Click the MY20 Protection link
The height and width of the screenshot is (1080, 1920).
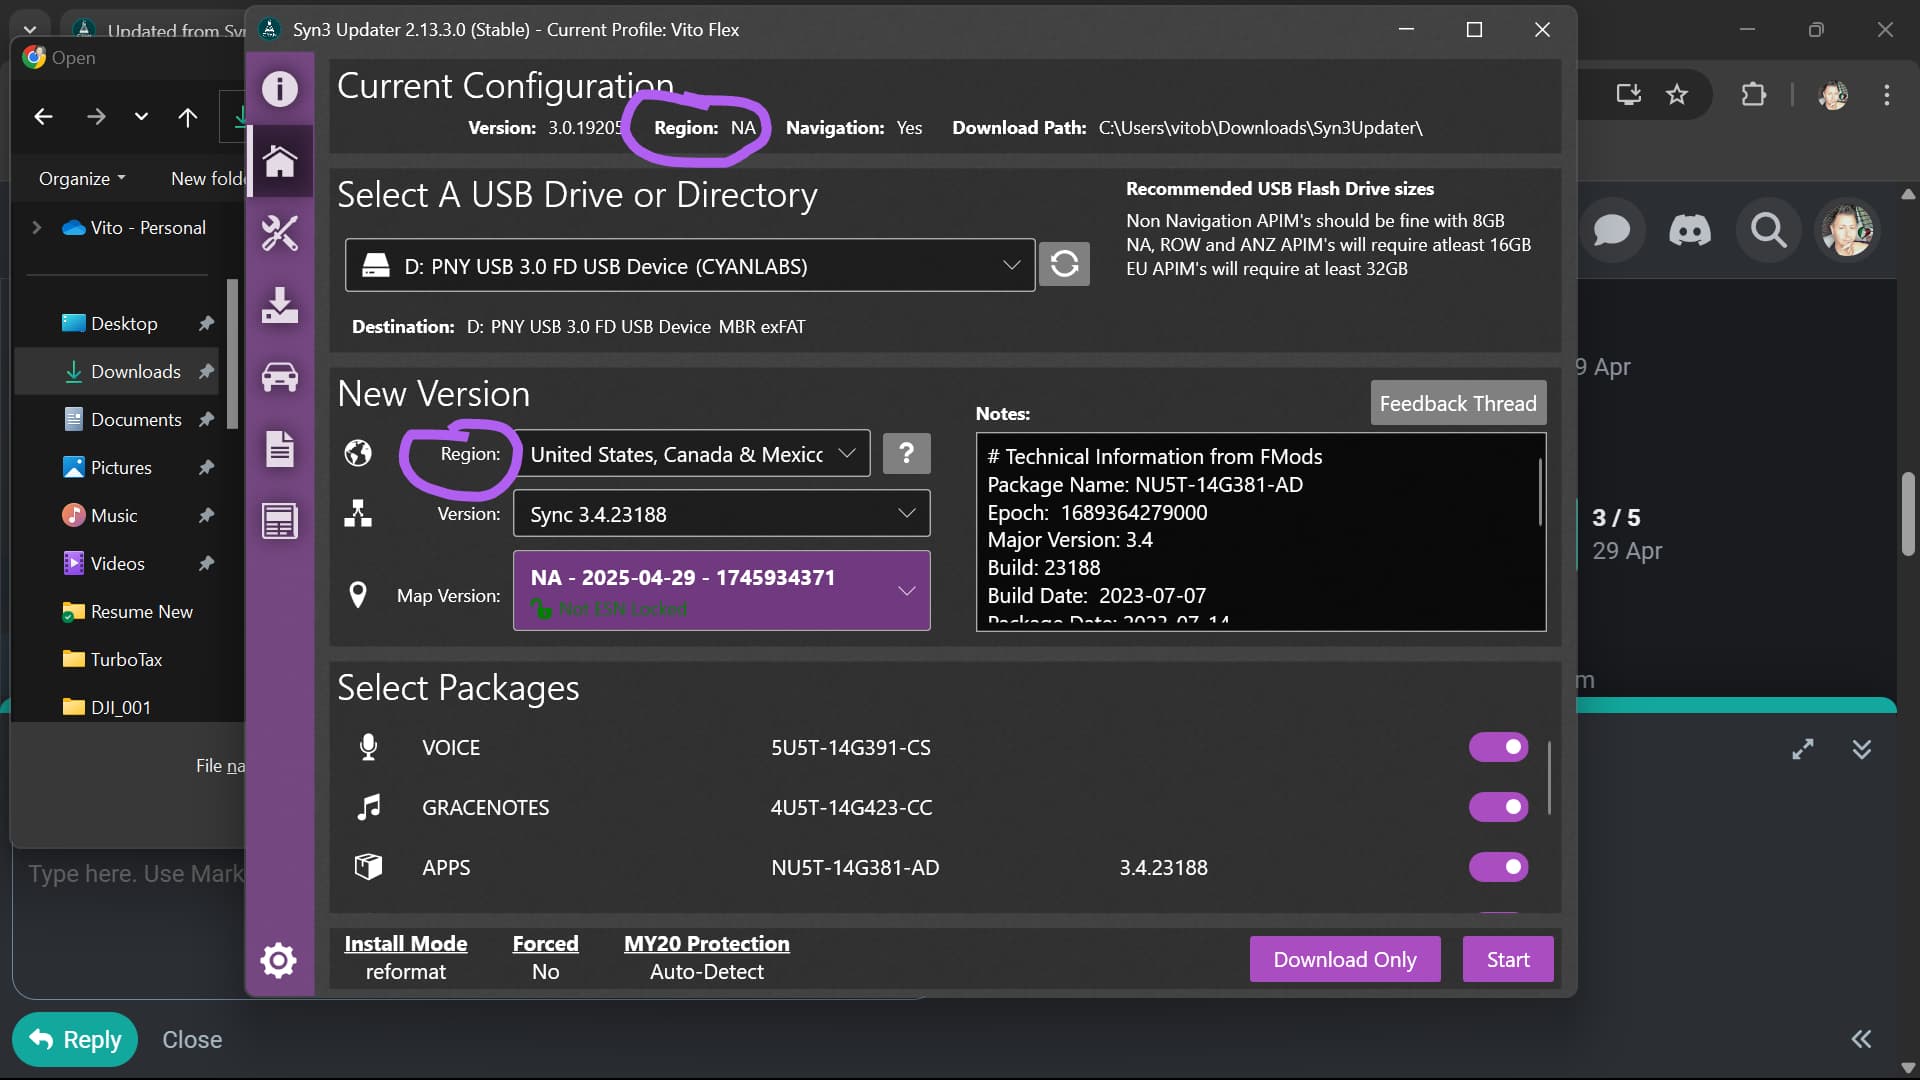[707, 943]
